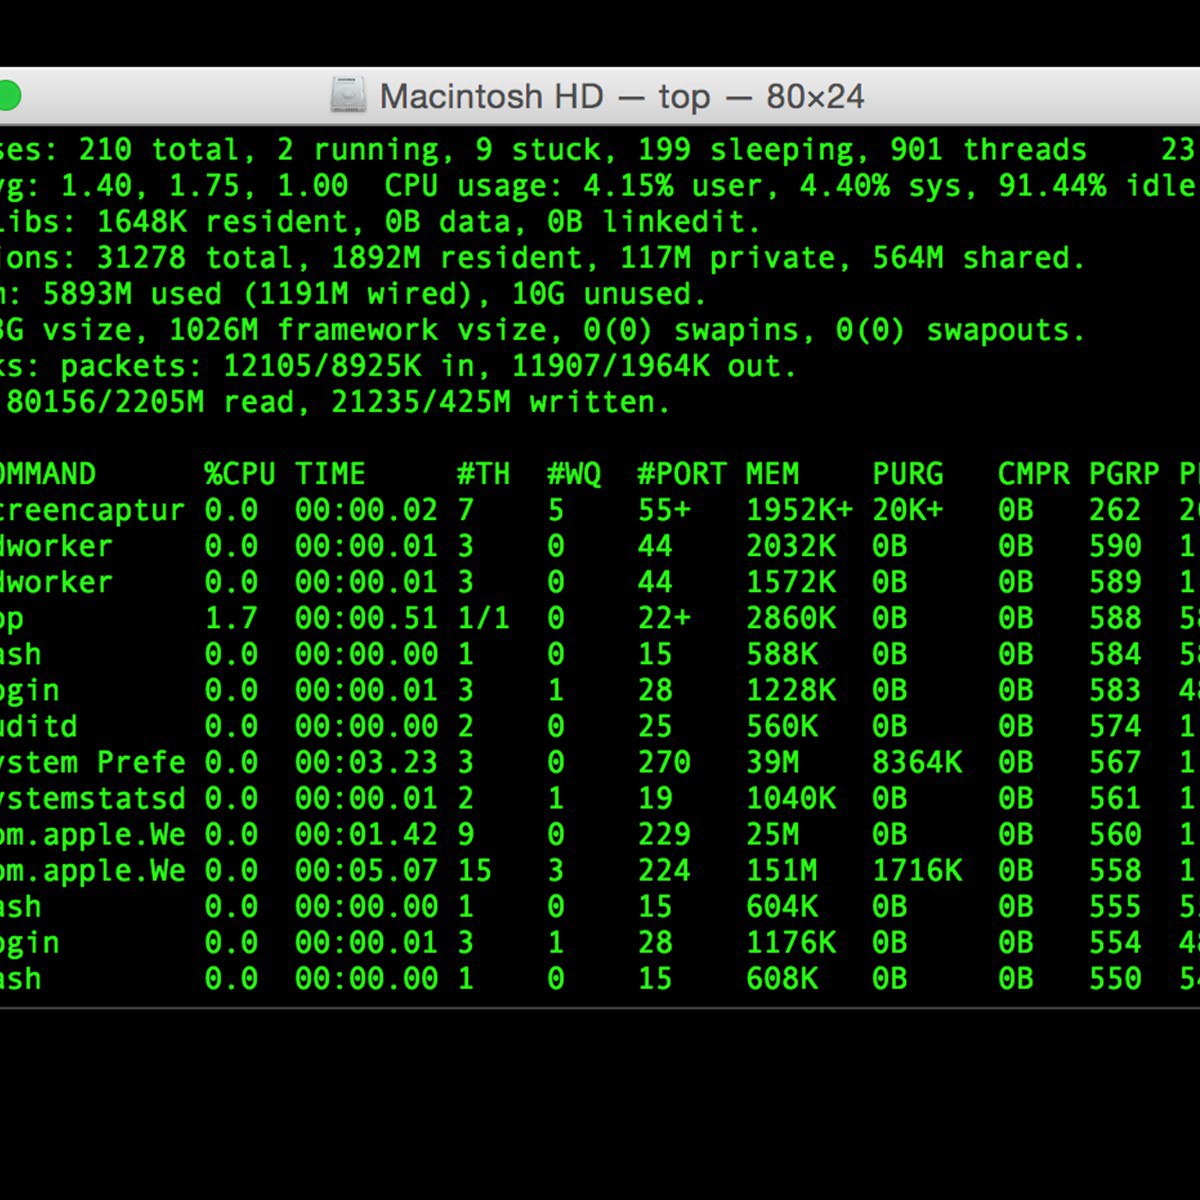Select the '2860K' memory value
The height and width of the screenshot is (1200, 1200).
tap(790, 618)
